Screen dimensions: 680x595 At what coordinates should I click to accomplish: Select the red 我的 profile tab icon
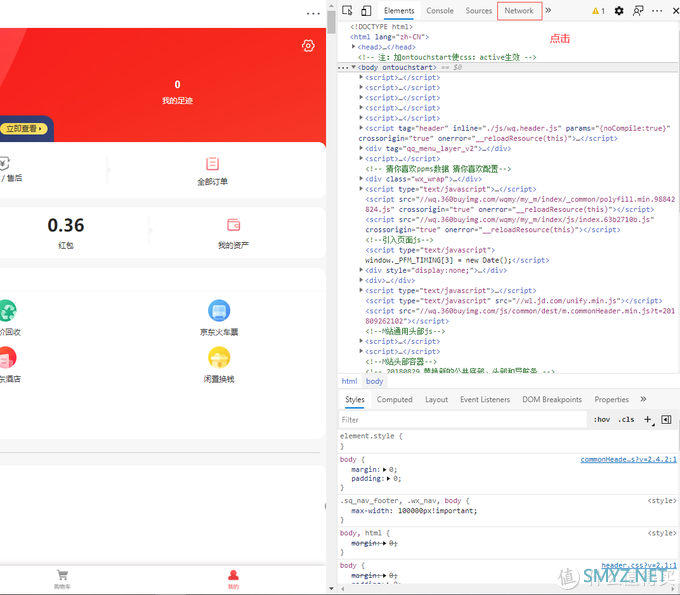233,575
